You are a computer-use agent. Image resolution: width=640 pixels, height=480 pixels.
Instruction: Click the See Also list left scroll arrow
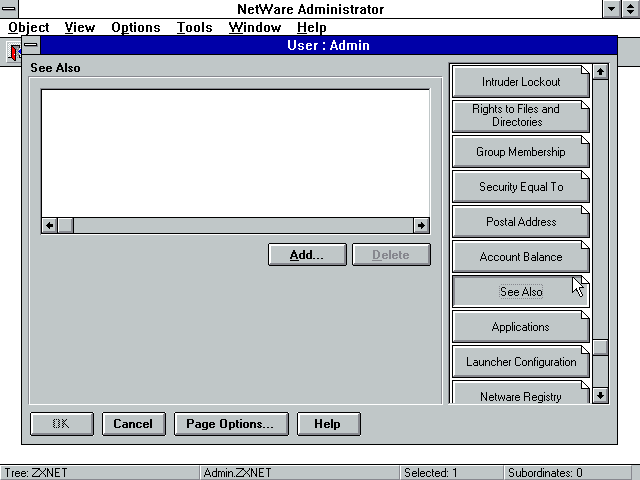coord(49,225)
